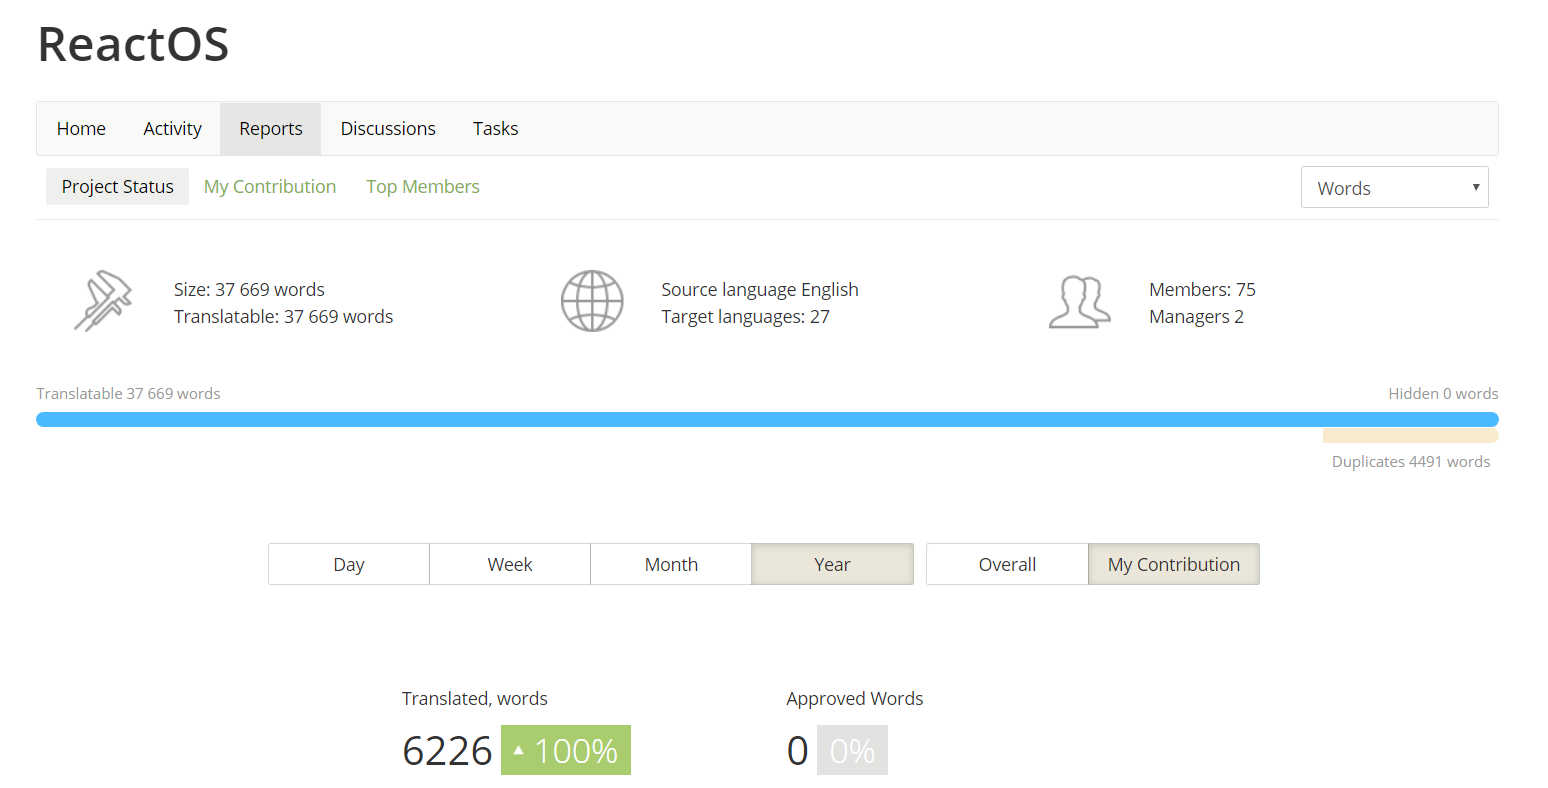Screen dimensions: 1548x788
Task: Click 'Members: 75' text
Action: [1202, 289]
